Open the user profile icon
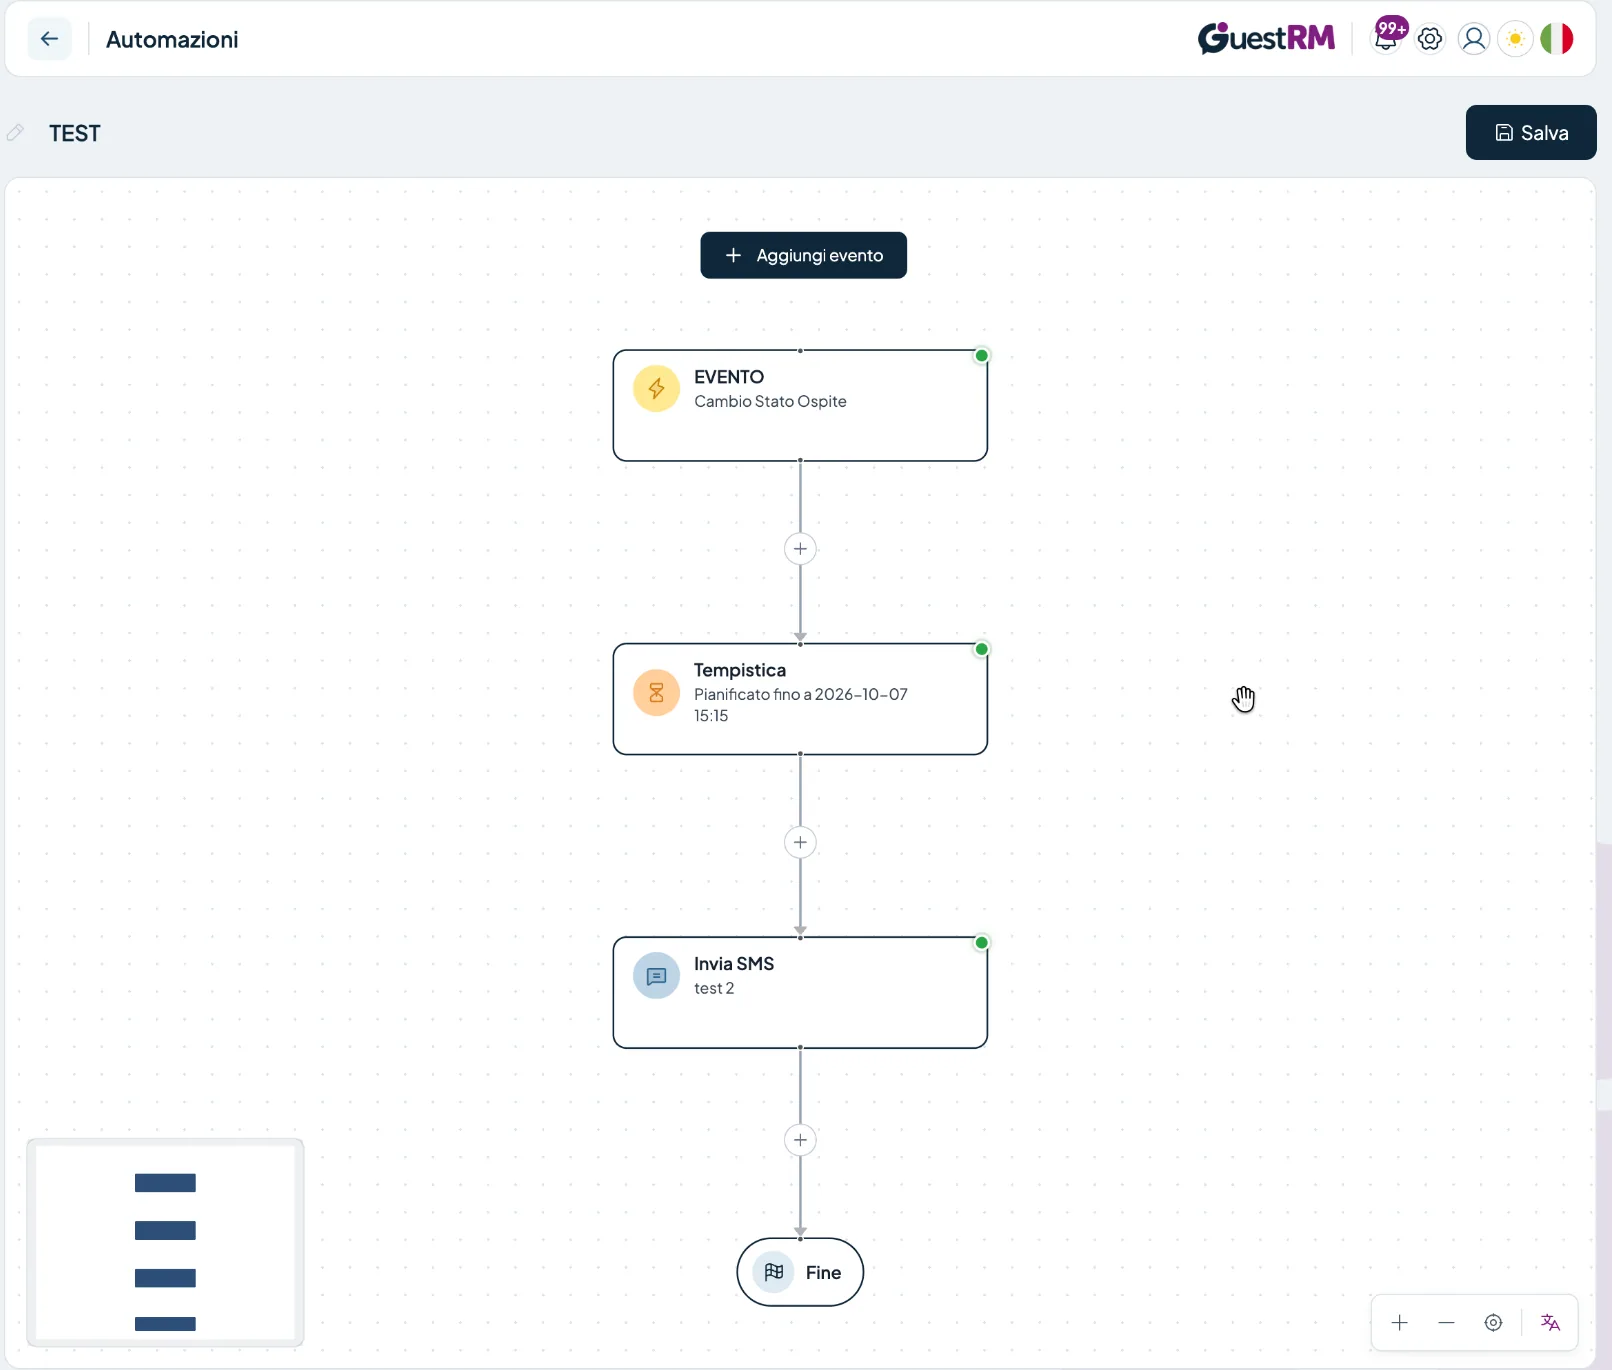Screen dimensions: 1612x1370 pos(1473,39)
